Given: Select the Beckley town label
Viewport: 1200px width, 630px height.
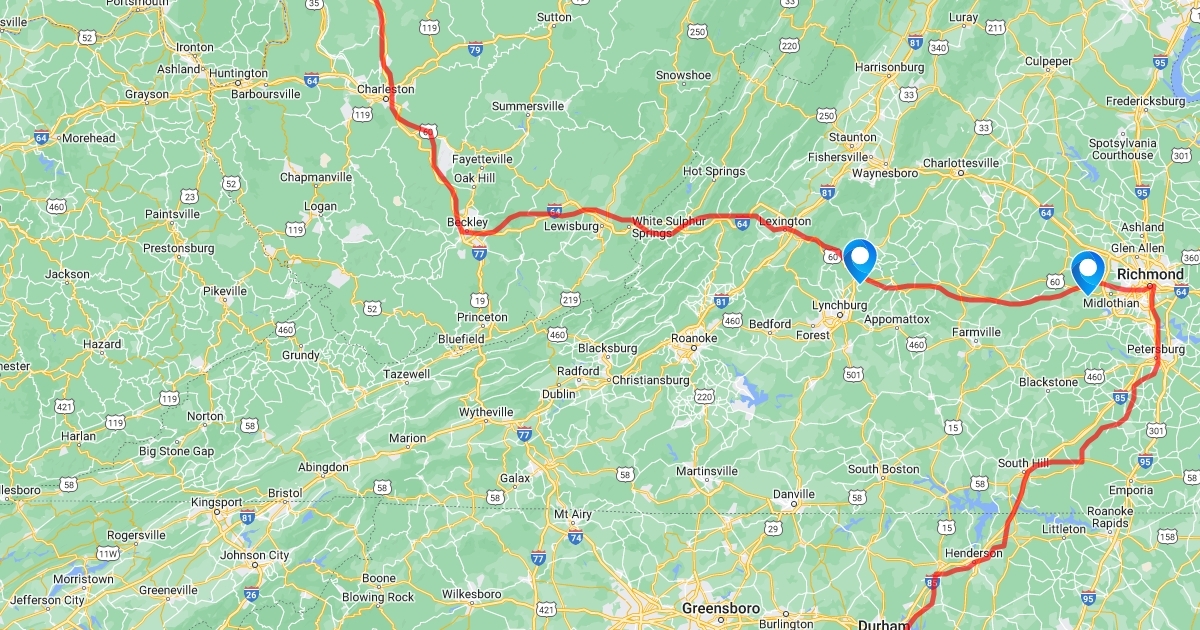Looking at the screenshot, I should 467,222.
